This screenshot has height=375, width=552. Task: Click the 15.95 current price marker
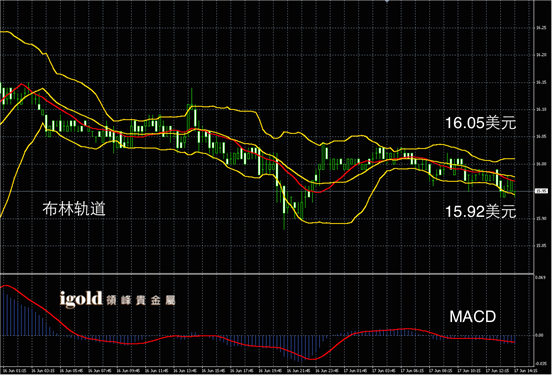point(541,191)
